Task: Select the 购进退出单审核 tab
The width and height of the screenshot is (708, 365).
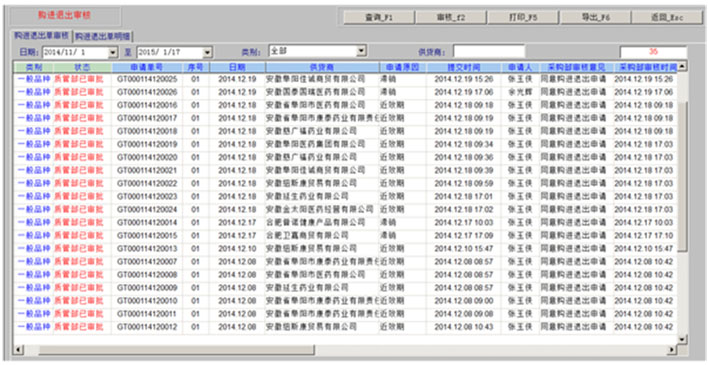Action: 41,35
